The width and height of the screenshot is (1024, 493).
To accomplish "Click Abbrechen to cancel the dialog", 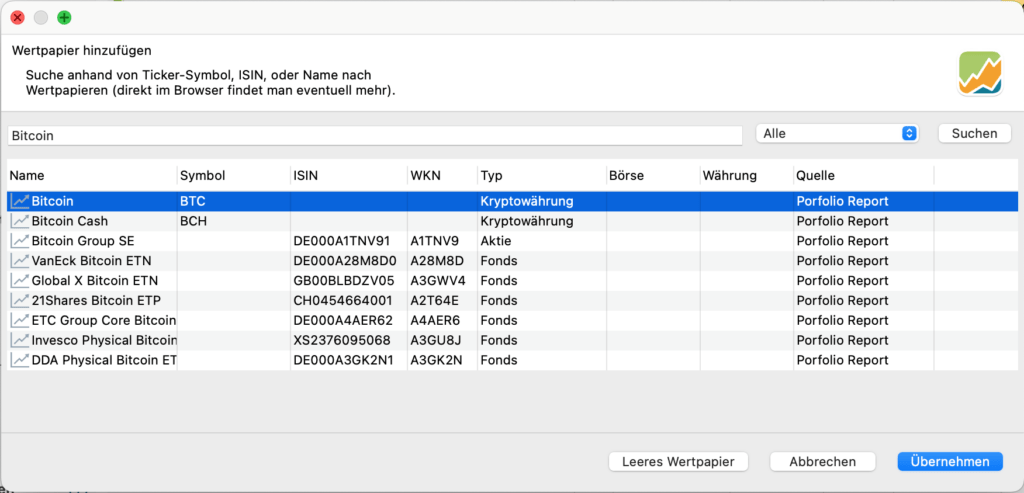I will (x=822, y=462).
